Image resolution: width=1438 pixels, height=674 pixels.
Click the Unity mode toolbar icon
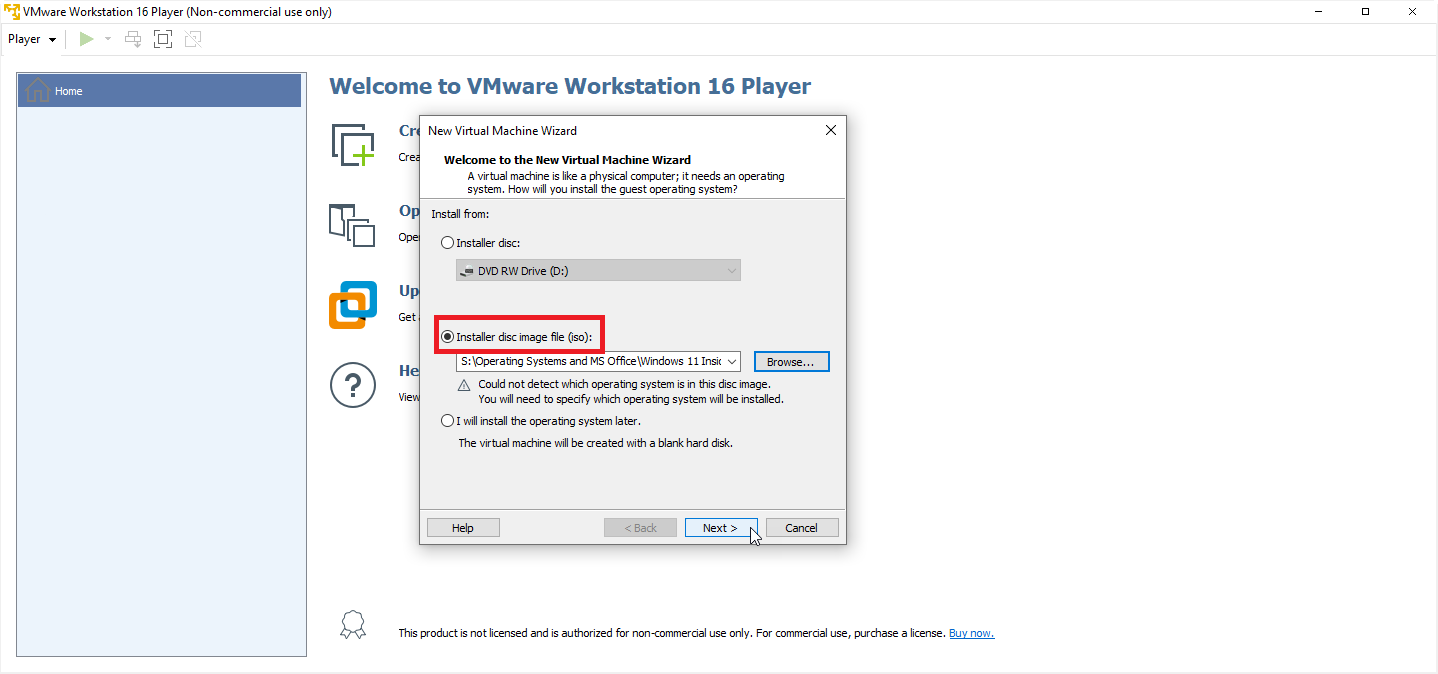pyautogui.click(x=193, y=39)
